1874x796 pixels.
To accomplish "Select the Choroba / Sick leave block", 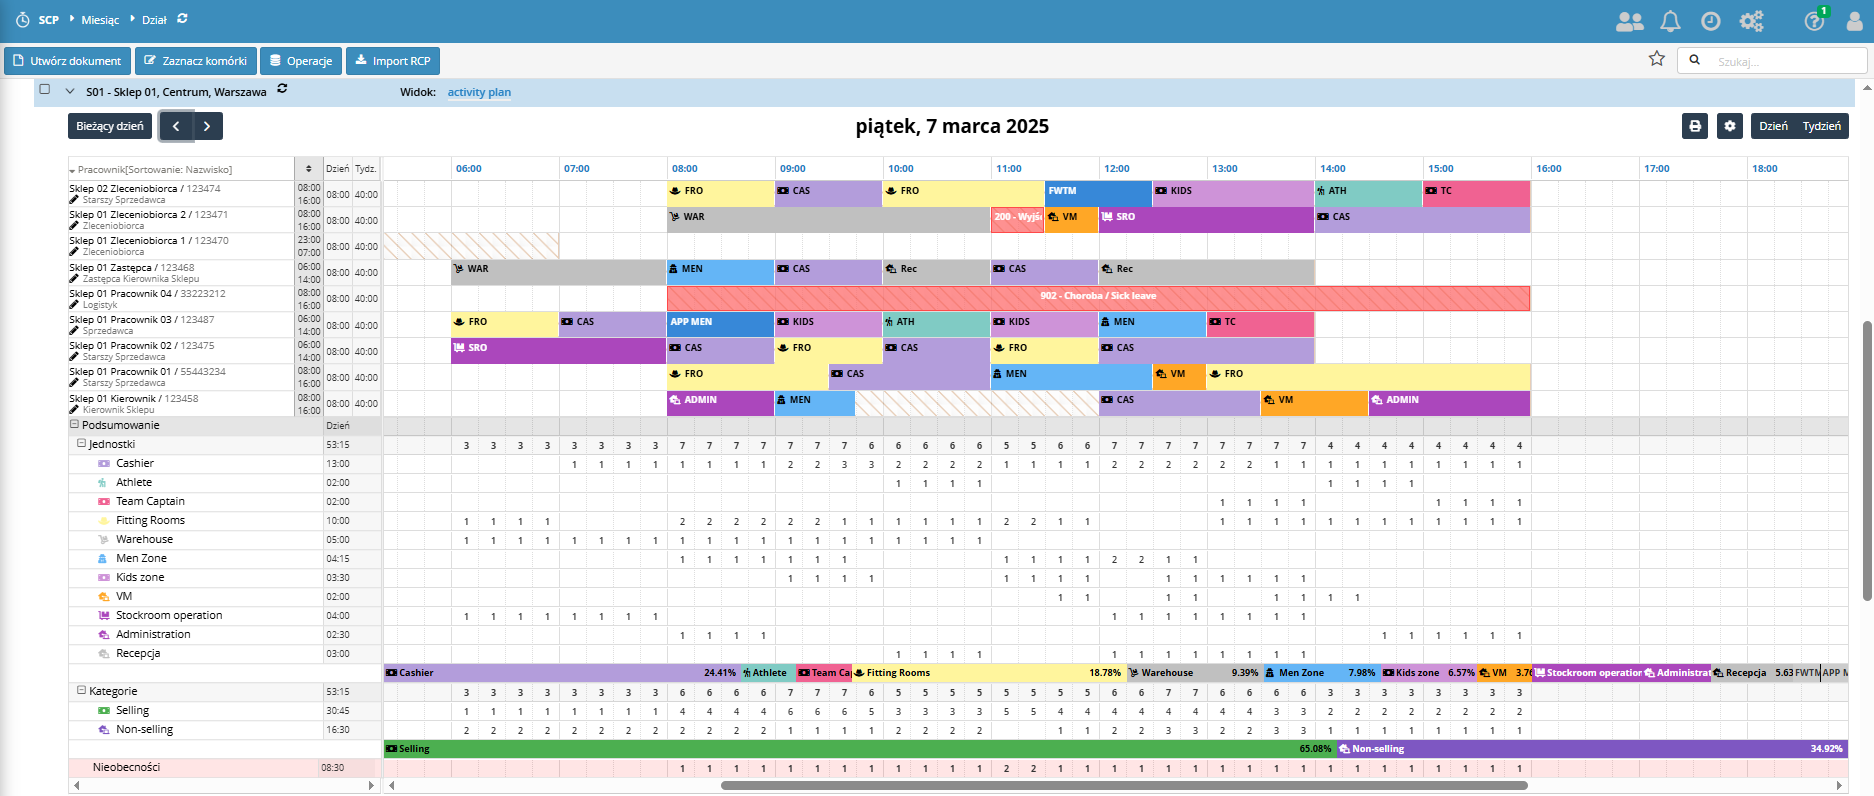I will click(x=1098, y=297).
